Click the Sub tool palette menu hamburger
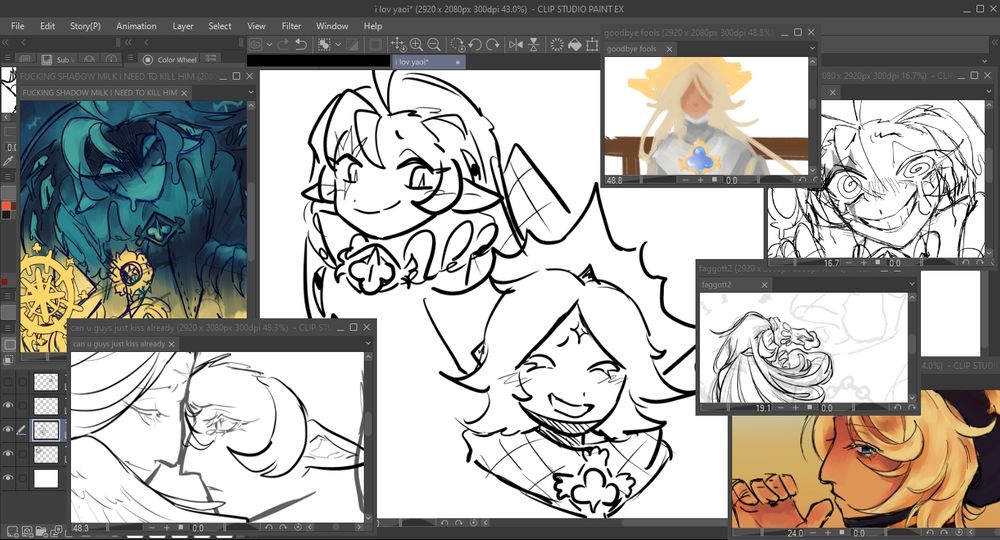Image resolution: width=1000 pixels, height=540 pixels. pos(7,59)
